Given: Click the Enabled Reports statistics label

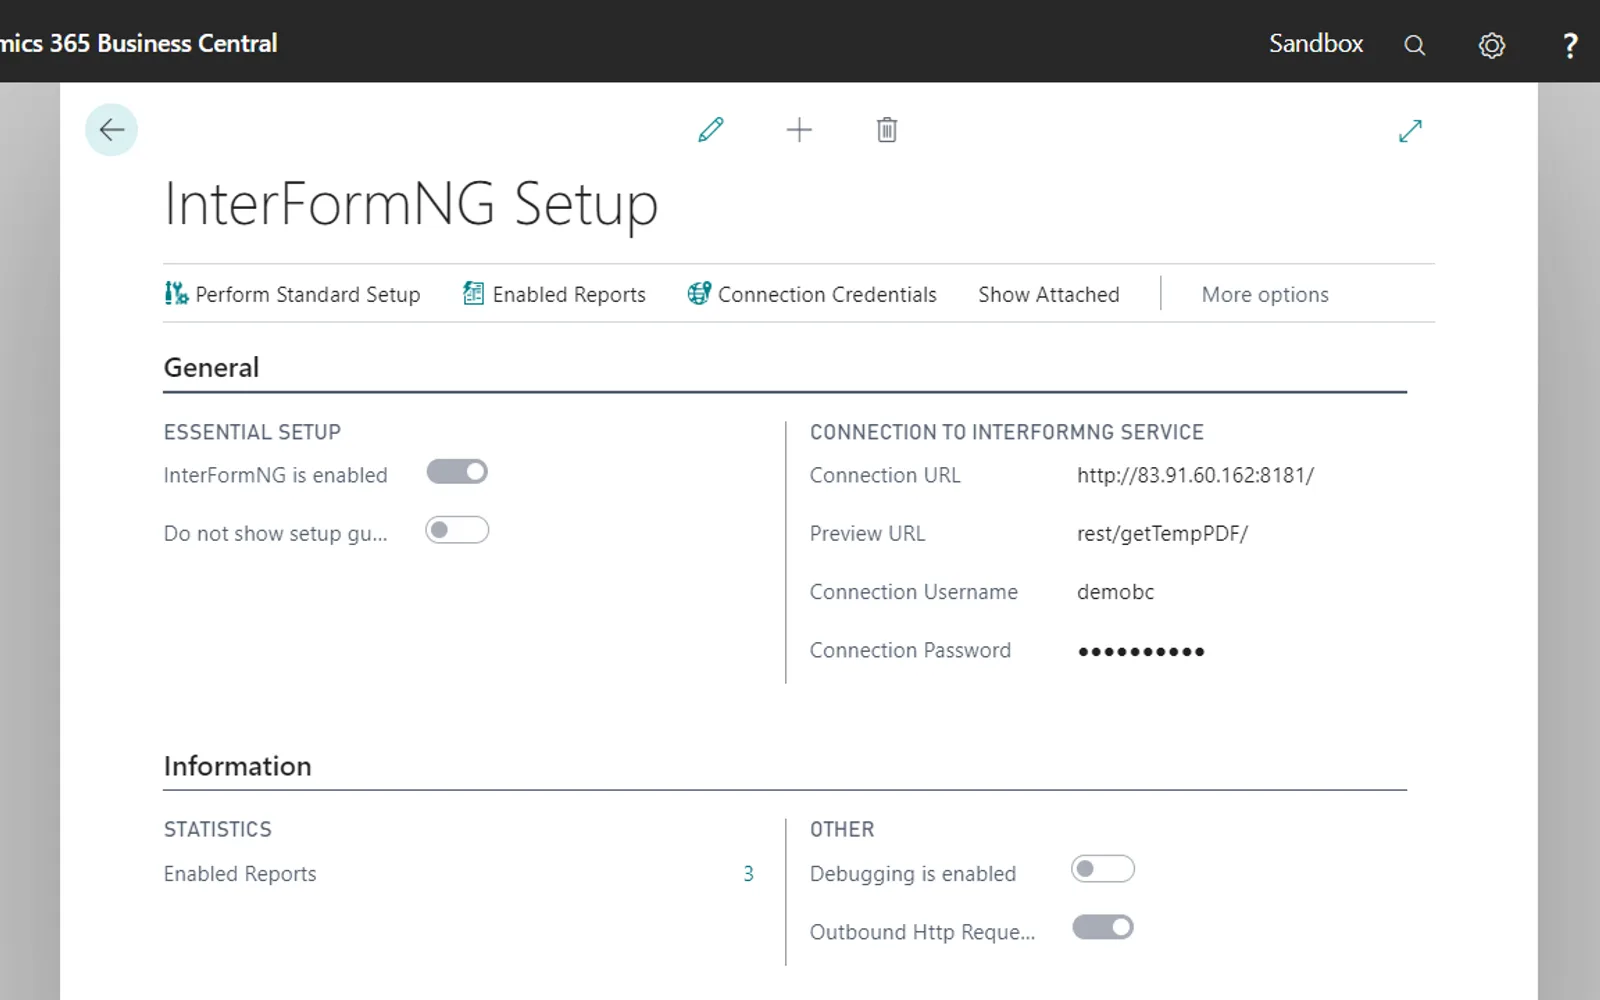Looking at the screenshot, I should (x=240, y=874).
